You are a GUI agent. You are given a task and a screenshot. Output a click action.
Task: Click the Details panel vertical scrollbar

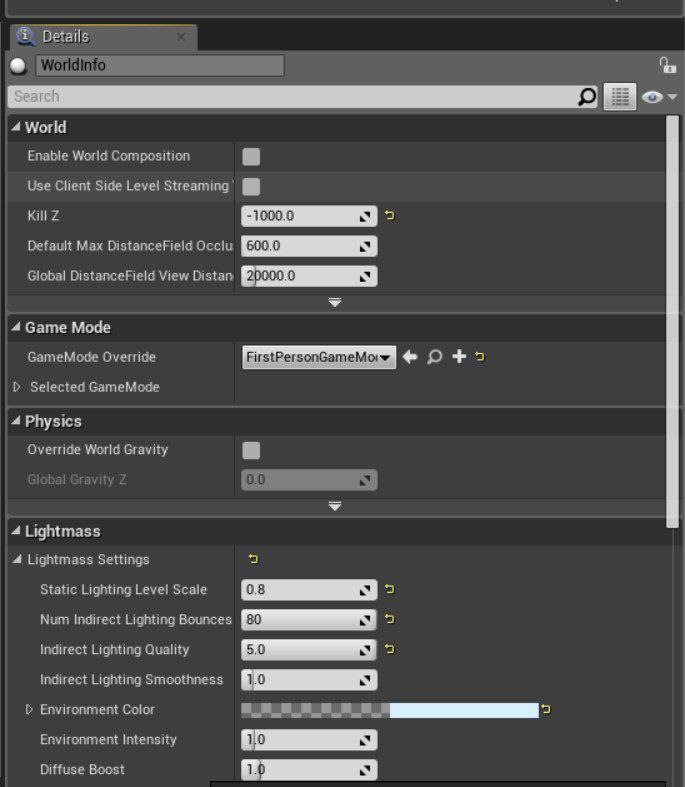click(672, 321)
